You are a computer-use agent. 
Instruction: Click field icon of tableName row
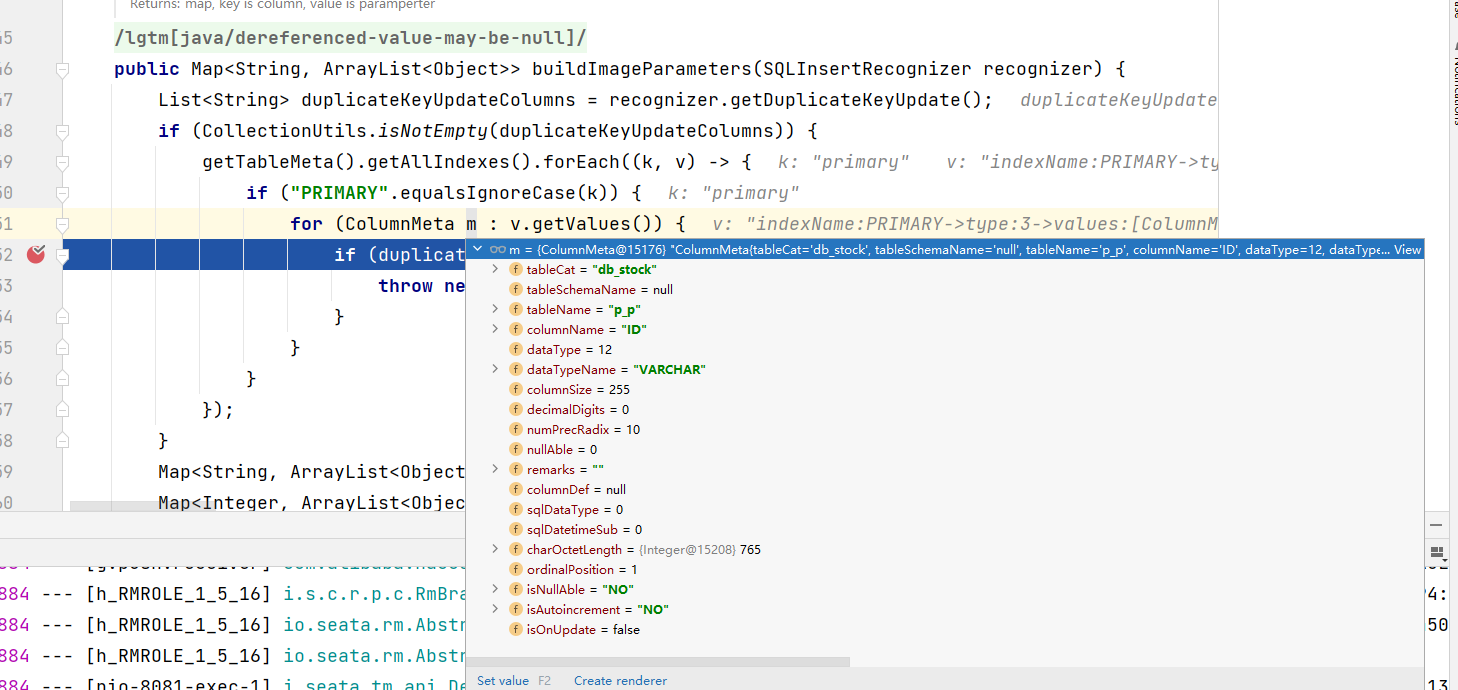tap(516, 310)
